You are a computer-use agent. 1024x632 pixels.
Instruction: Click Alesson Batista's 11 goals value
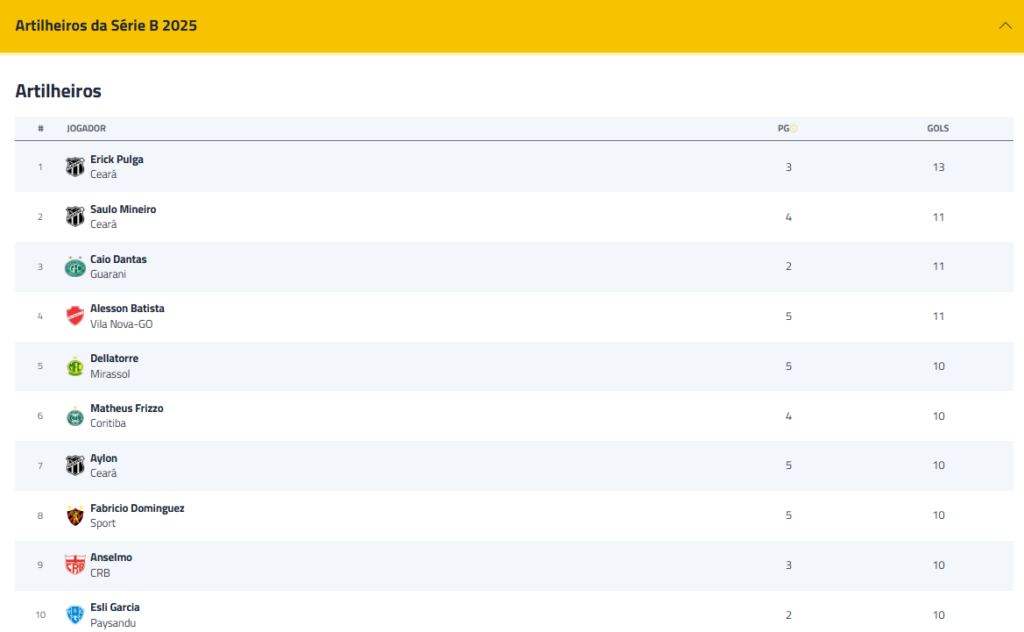(938, 316)
